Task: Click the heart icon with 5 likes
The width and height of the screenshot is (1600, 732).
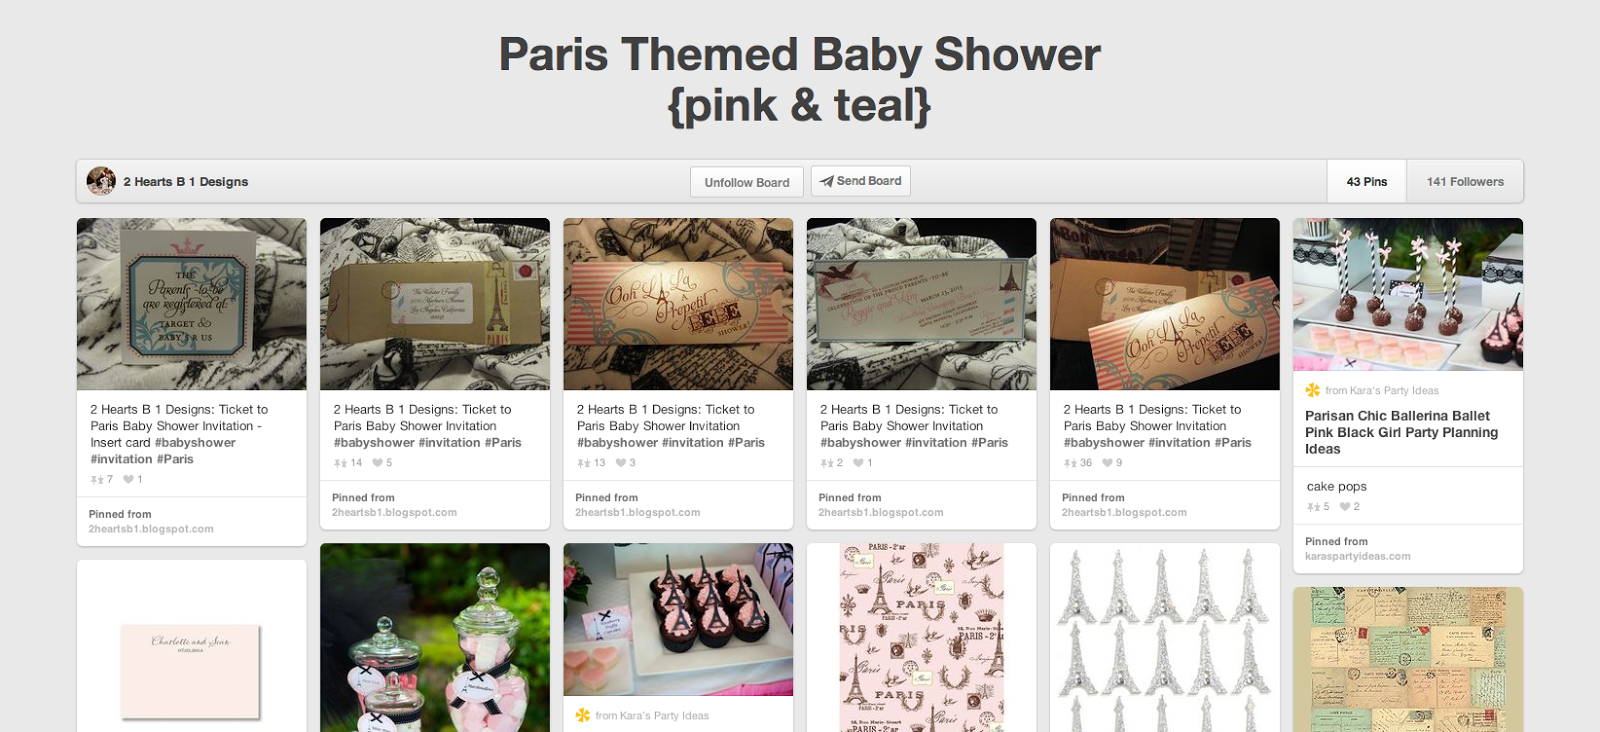Action: pyautogui.click(x=378, y=463)
